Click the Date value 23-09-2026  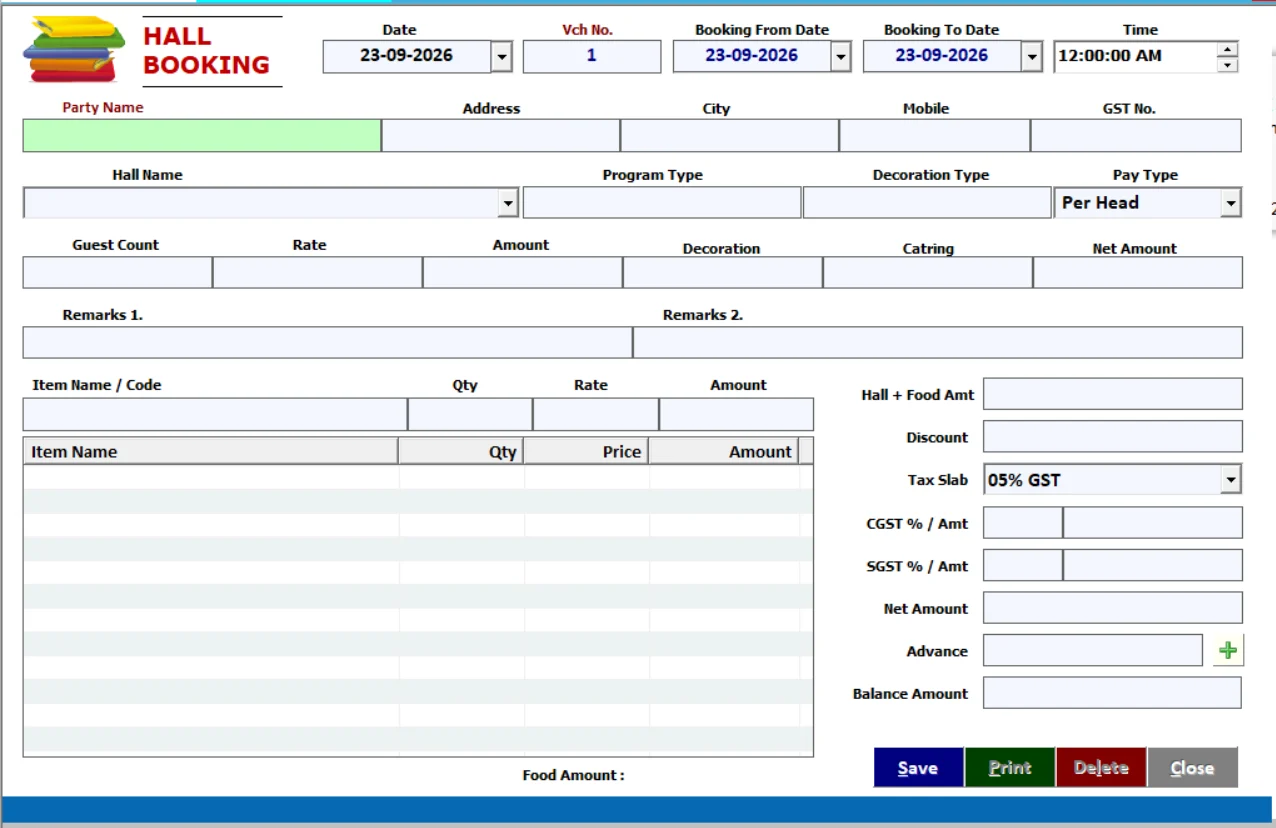coord(407,56)
